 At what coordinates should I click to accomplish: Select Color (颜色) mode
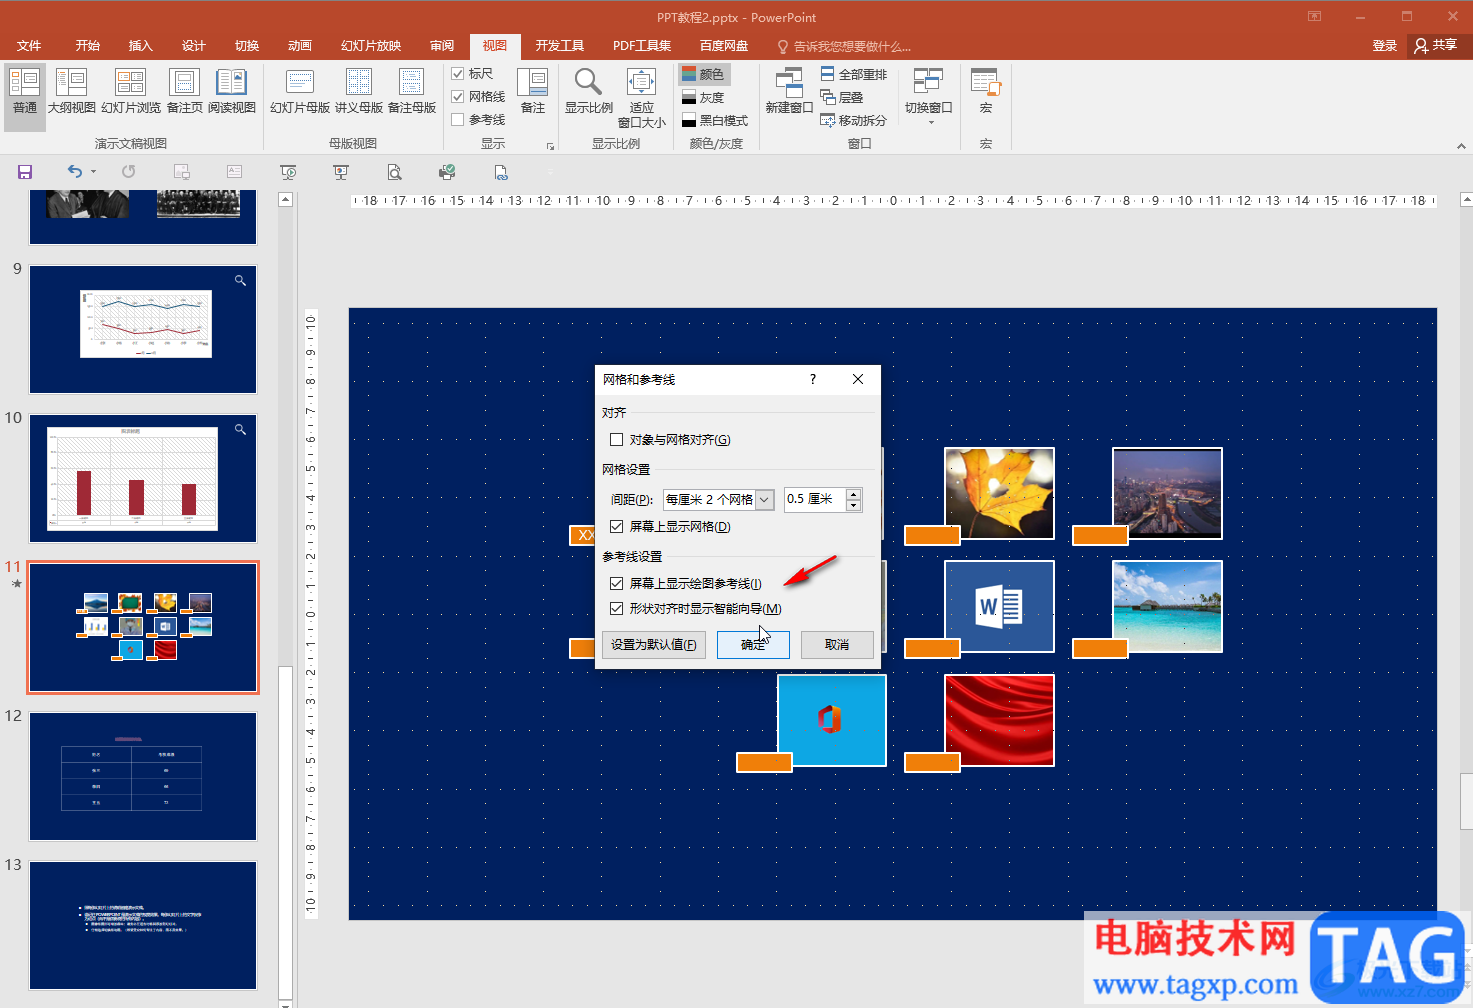[x=704, y=74]
